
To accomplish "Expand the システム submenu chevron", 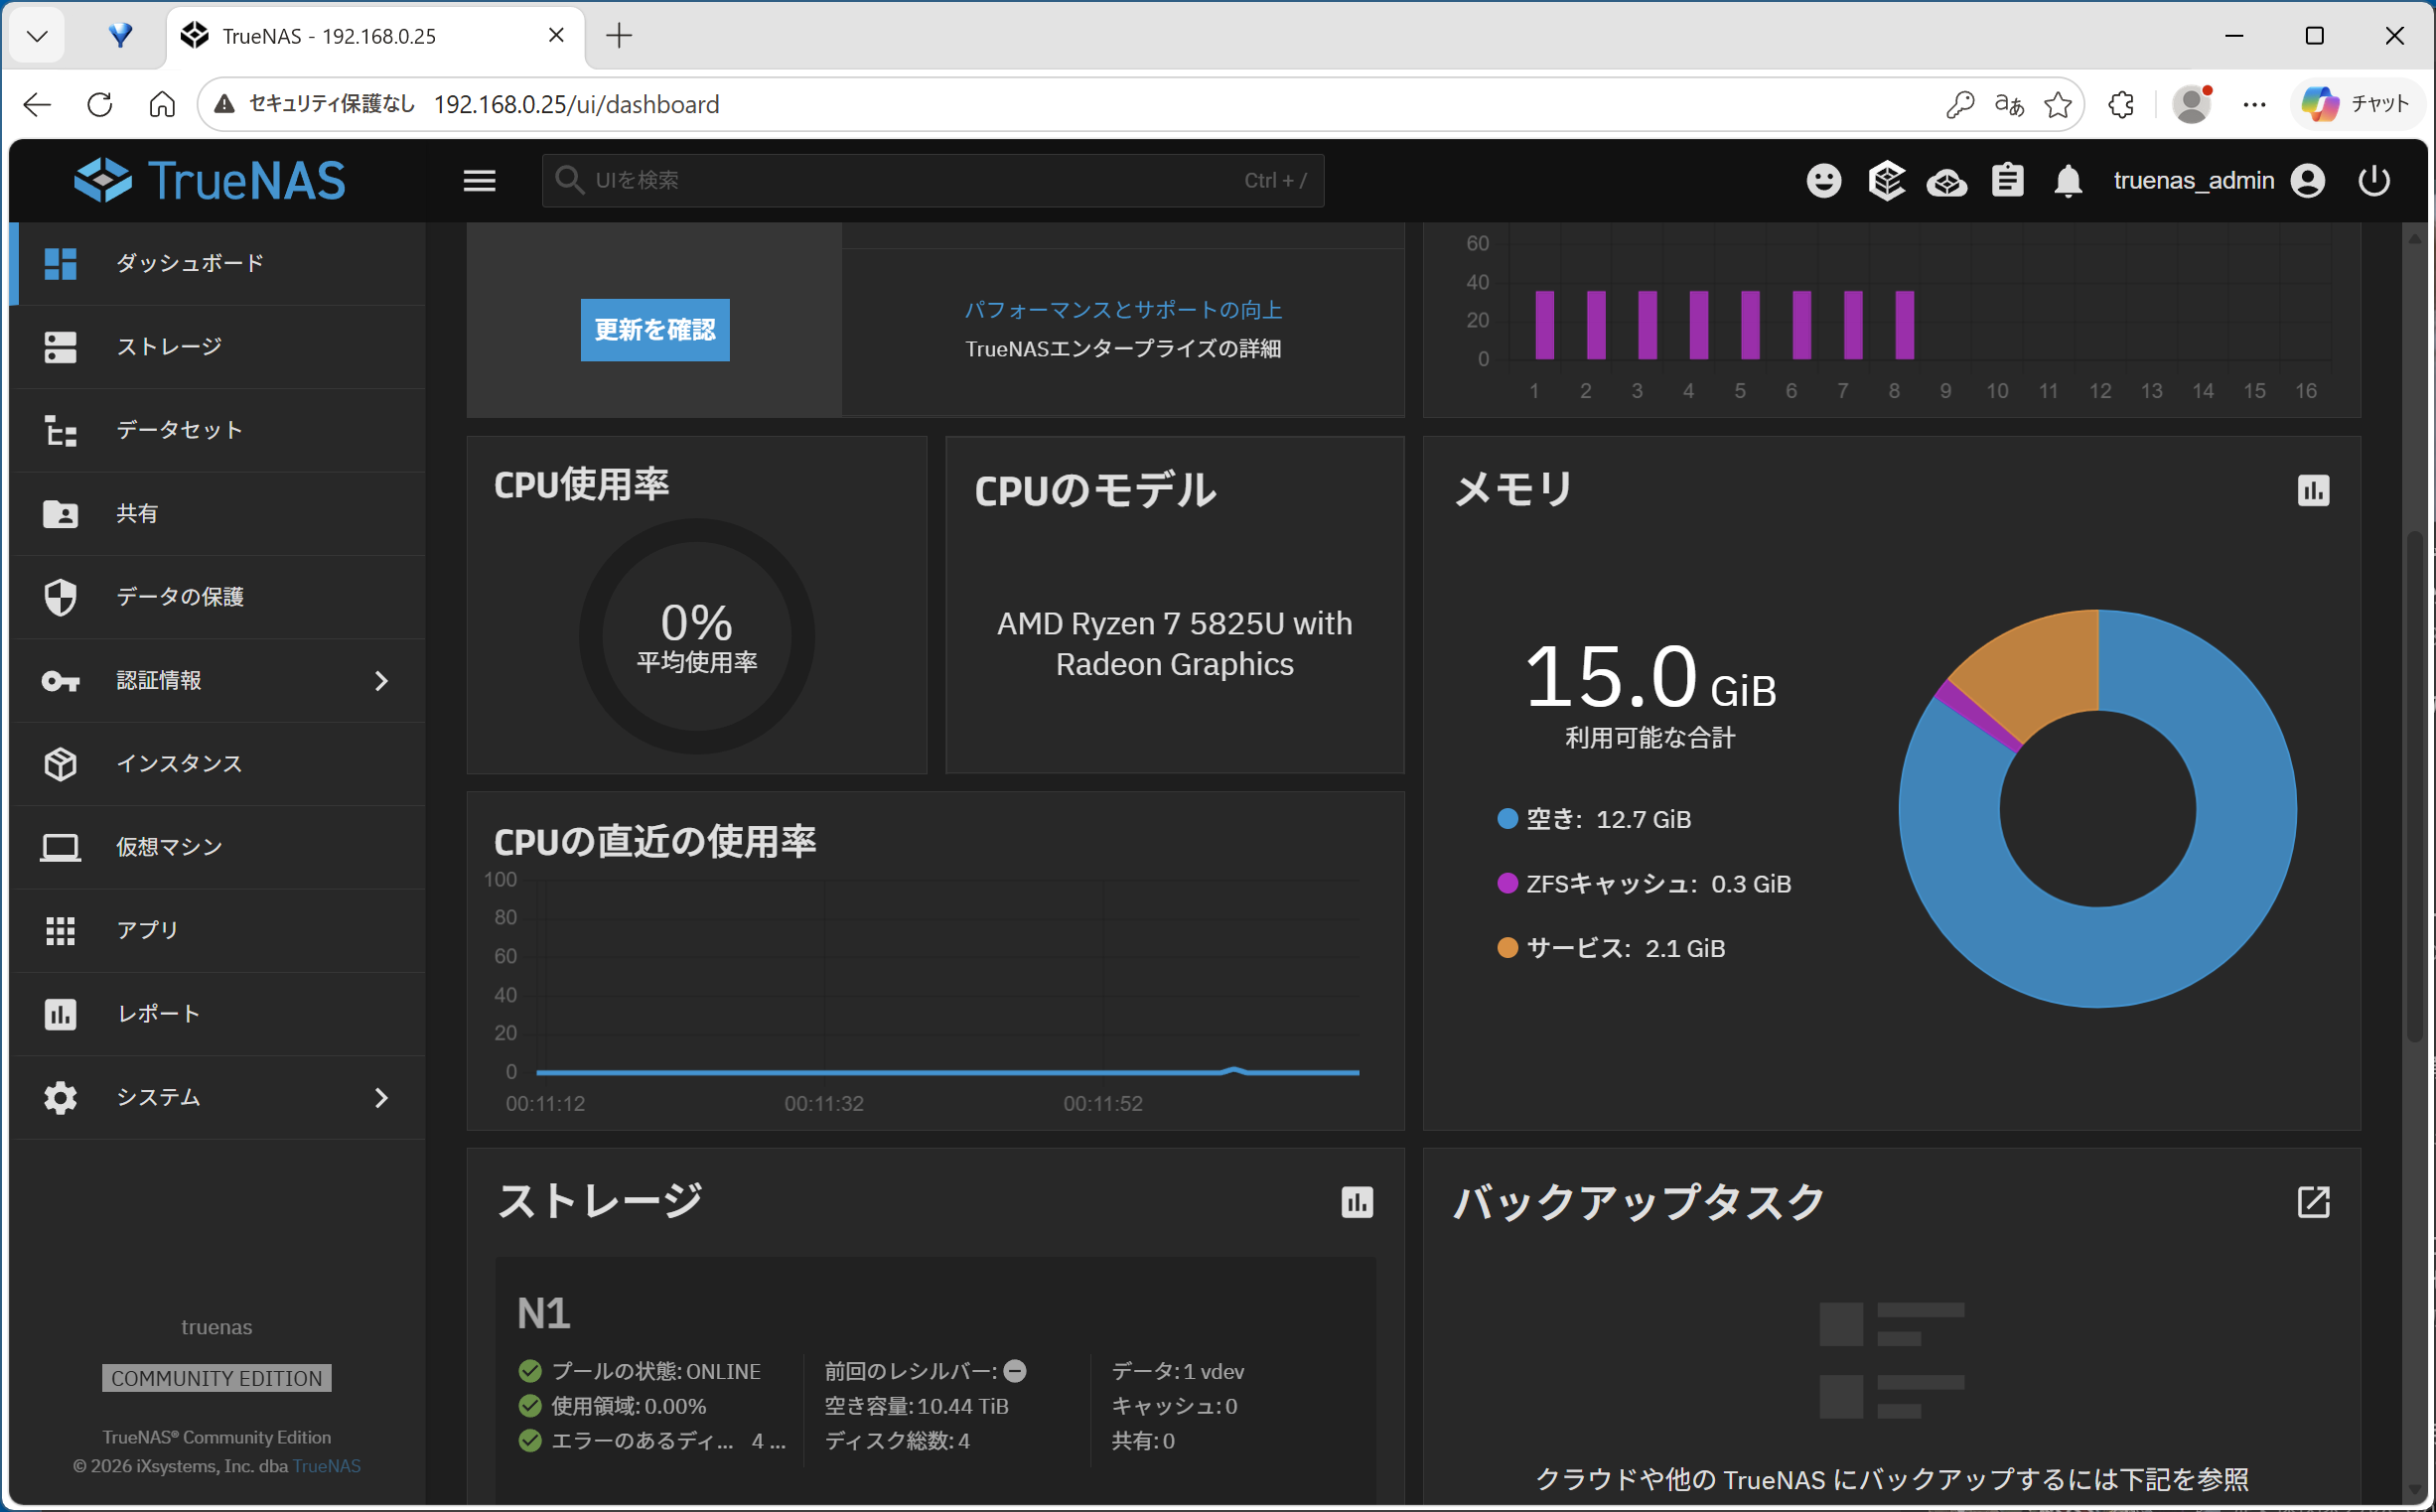I will [x=381, y=1098].
